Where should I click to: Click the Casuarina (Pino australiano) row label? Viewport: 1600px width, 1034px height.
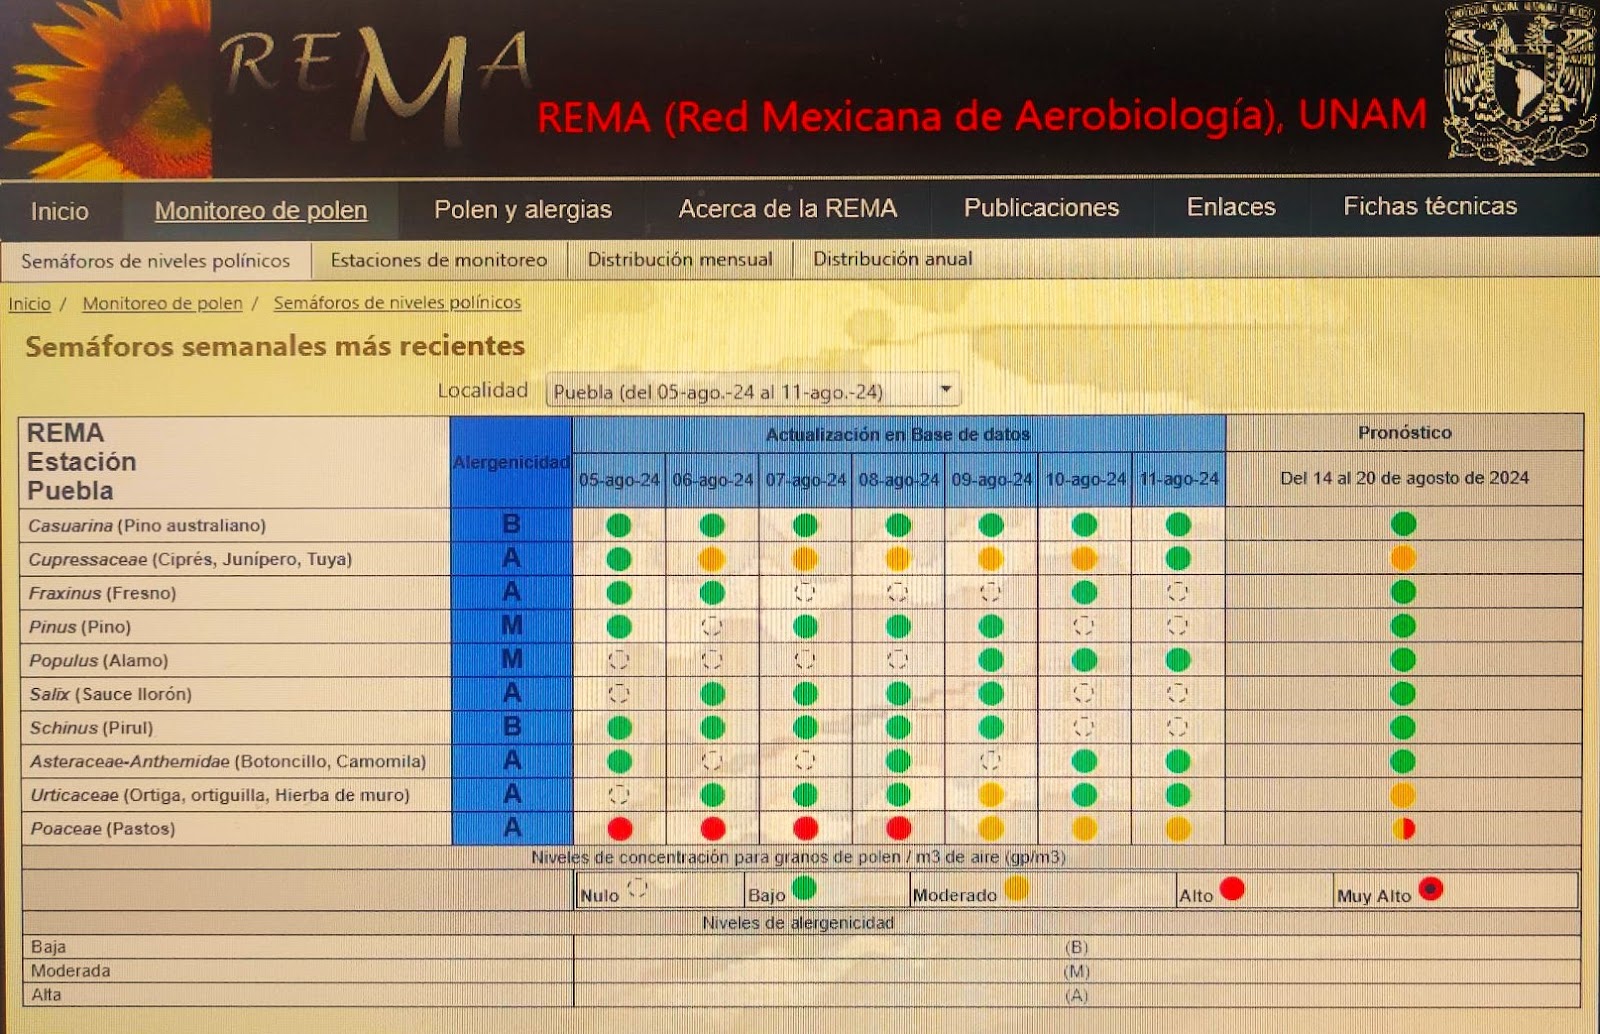pos(147,526)
